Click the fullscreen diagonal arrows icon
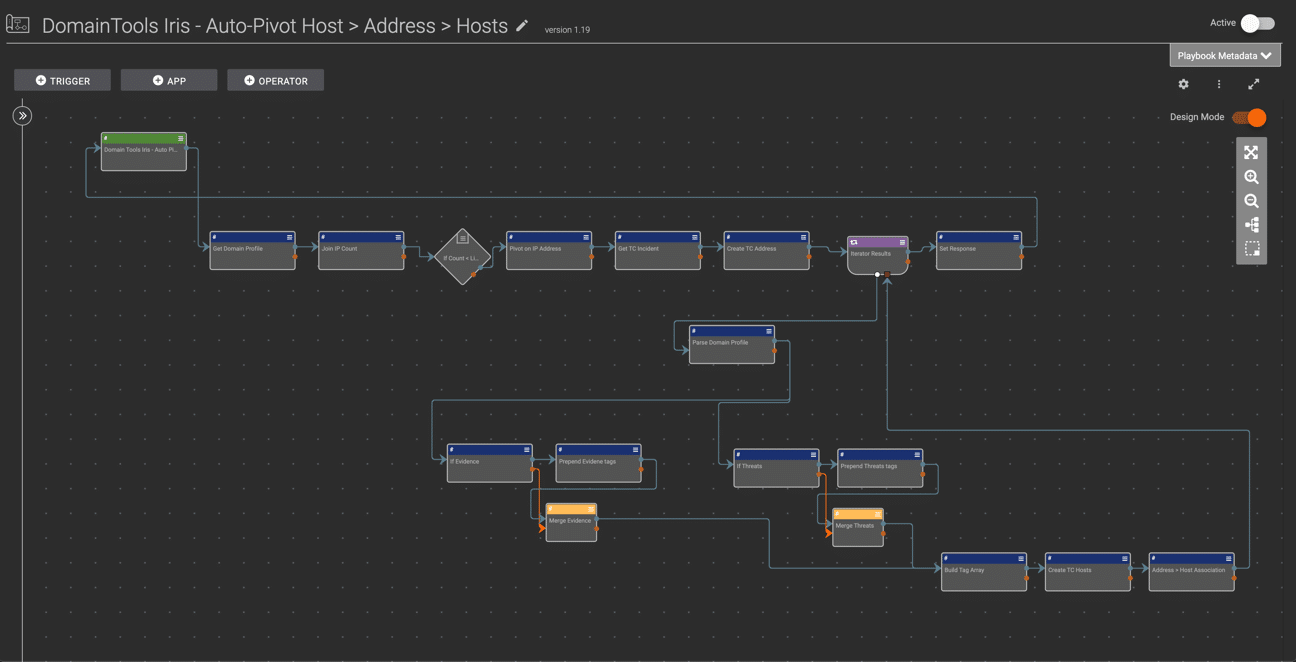Screen dimensions: 1296x662 point(1254,84)
